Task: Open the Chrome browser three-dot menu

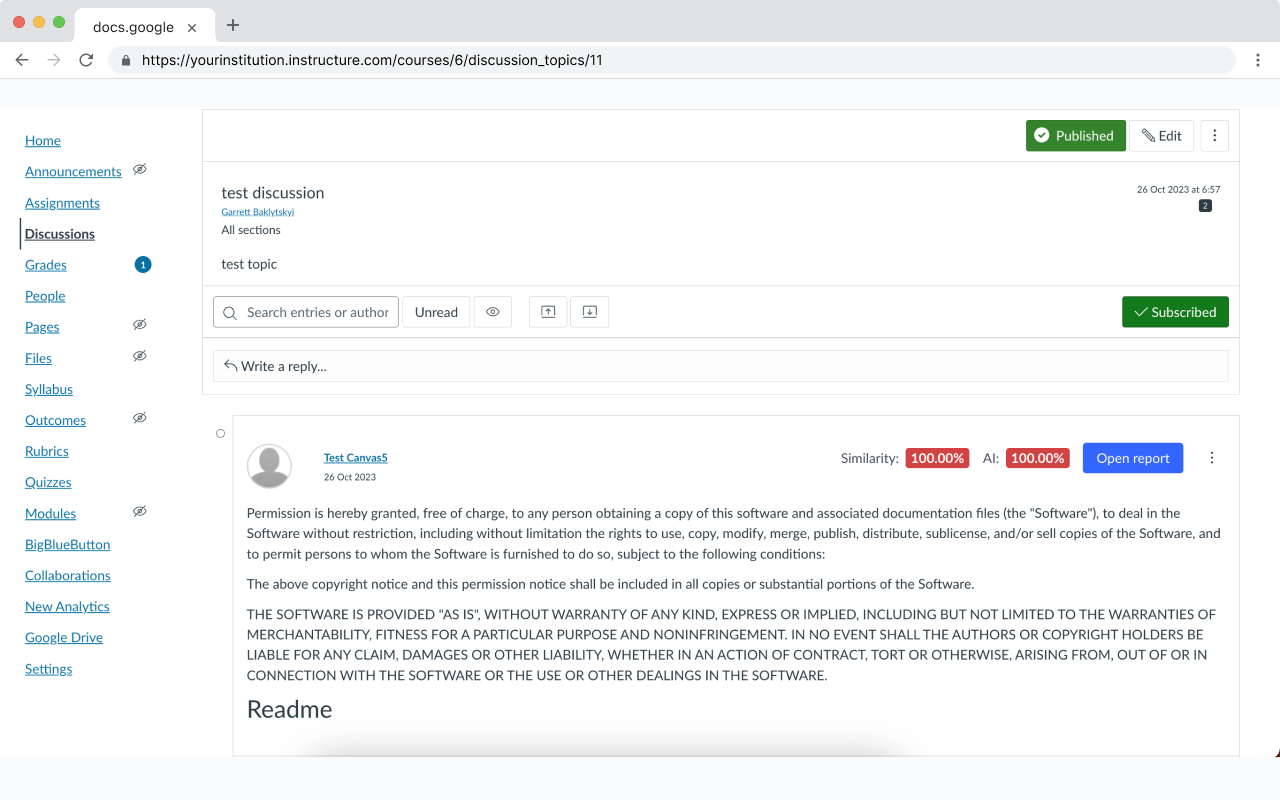Action: click(1258, 60)
